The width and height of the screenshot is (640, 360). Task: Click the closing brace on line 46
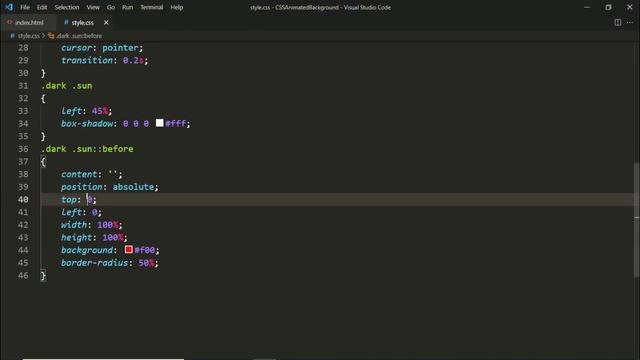pos(43,276)
